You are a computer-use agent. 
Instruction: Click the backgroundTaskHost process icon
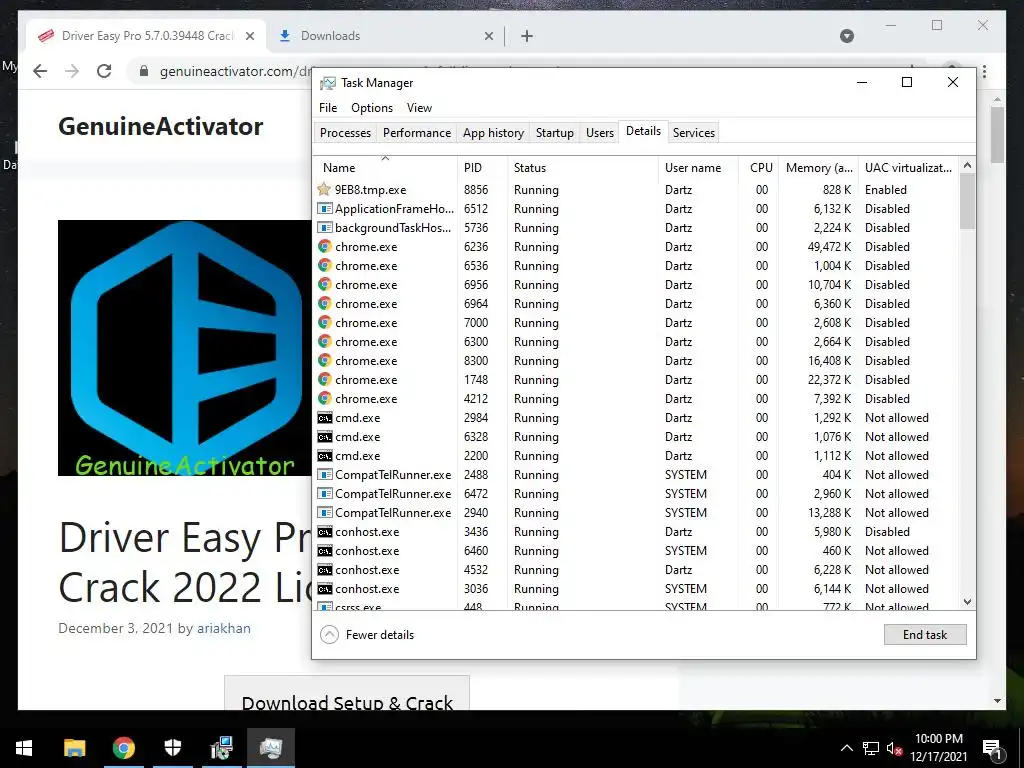(324, 227)
